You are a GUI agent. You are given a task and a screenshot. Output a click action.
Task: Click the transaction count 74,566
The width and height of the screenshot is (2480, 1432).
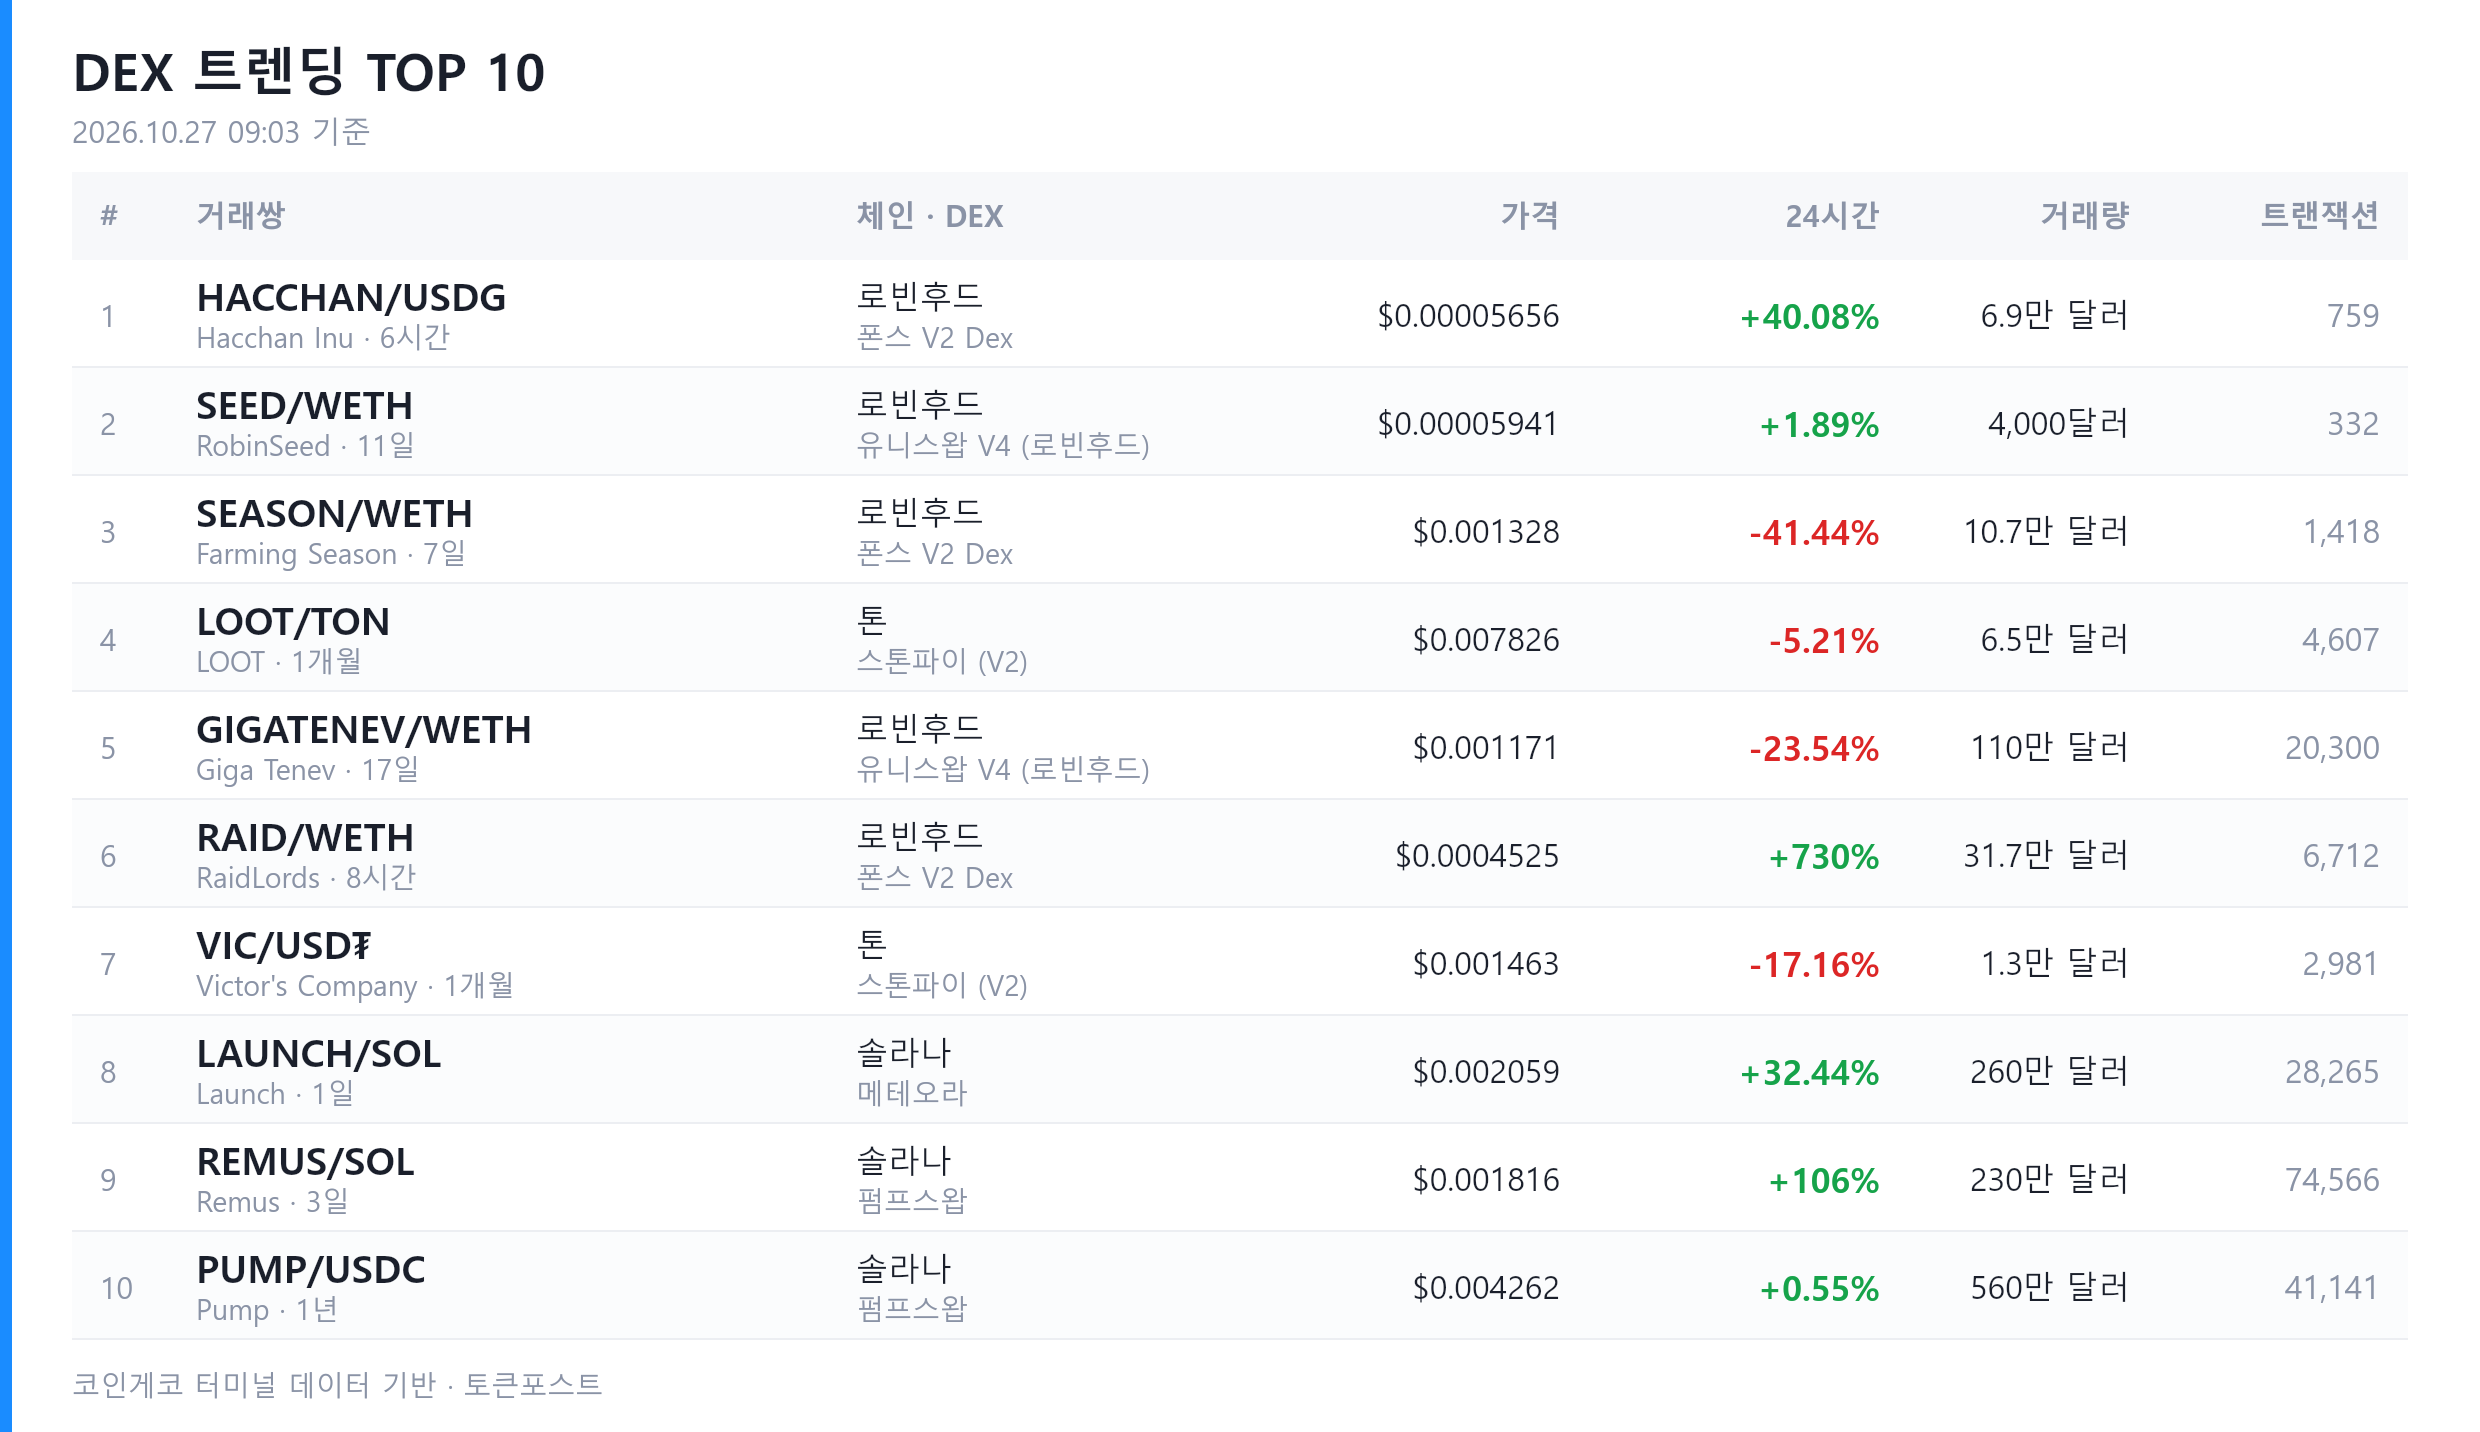[x=2332, y=1180]
